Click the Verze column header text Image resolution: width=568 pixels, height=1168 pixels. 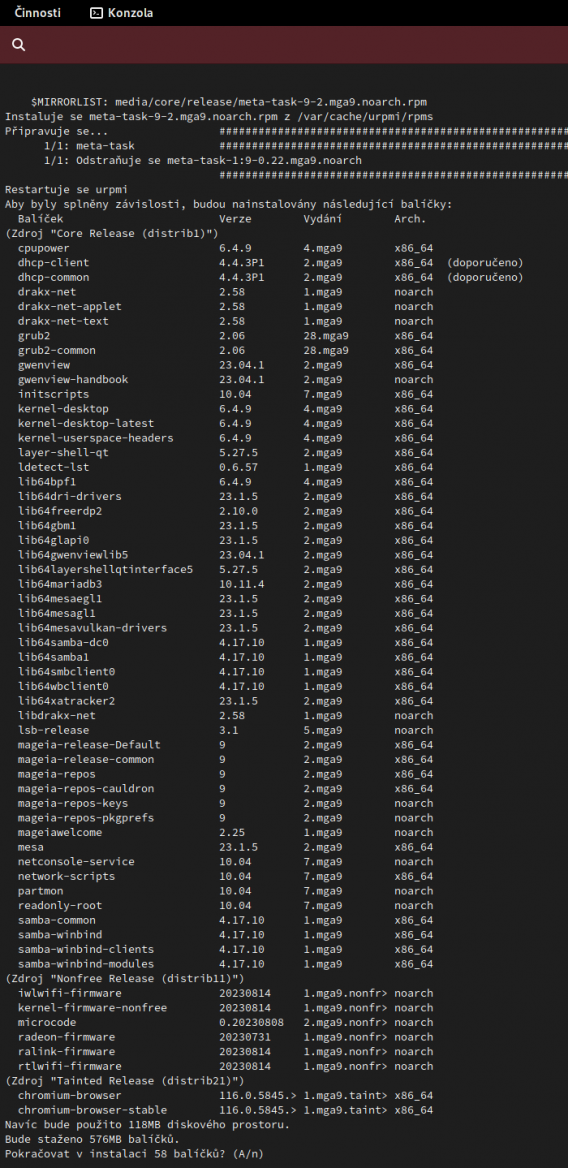point(235,219)
